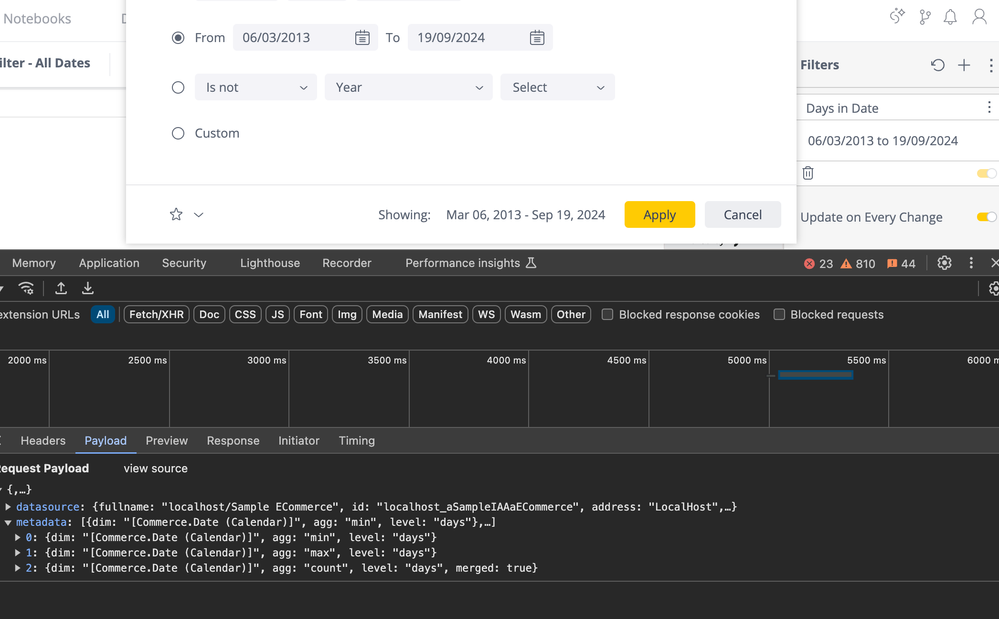The height and width of the screenshot is (619, 999).
Task: Reset filters with the undo arrow icon
Action: click(x=937, y=65)
